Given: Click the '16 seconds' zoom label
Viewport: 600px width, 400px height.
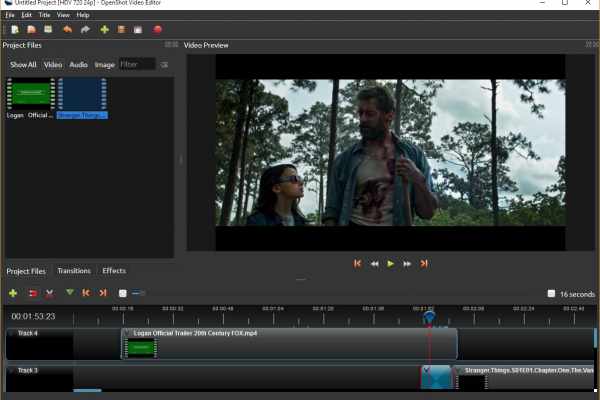Looking at the screenshot, I should pyautogui.click(x=577, y=294).
